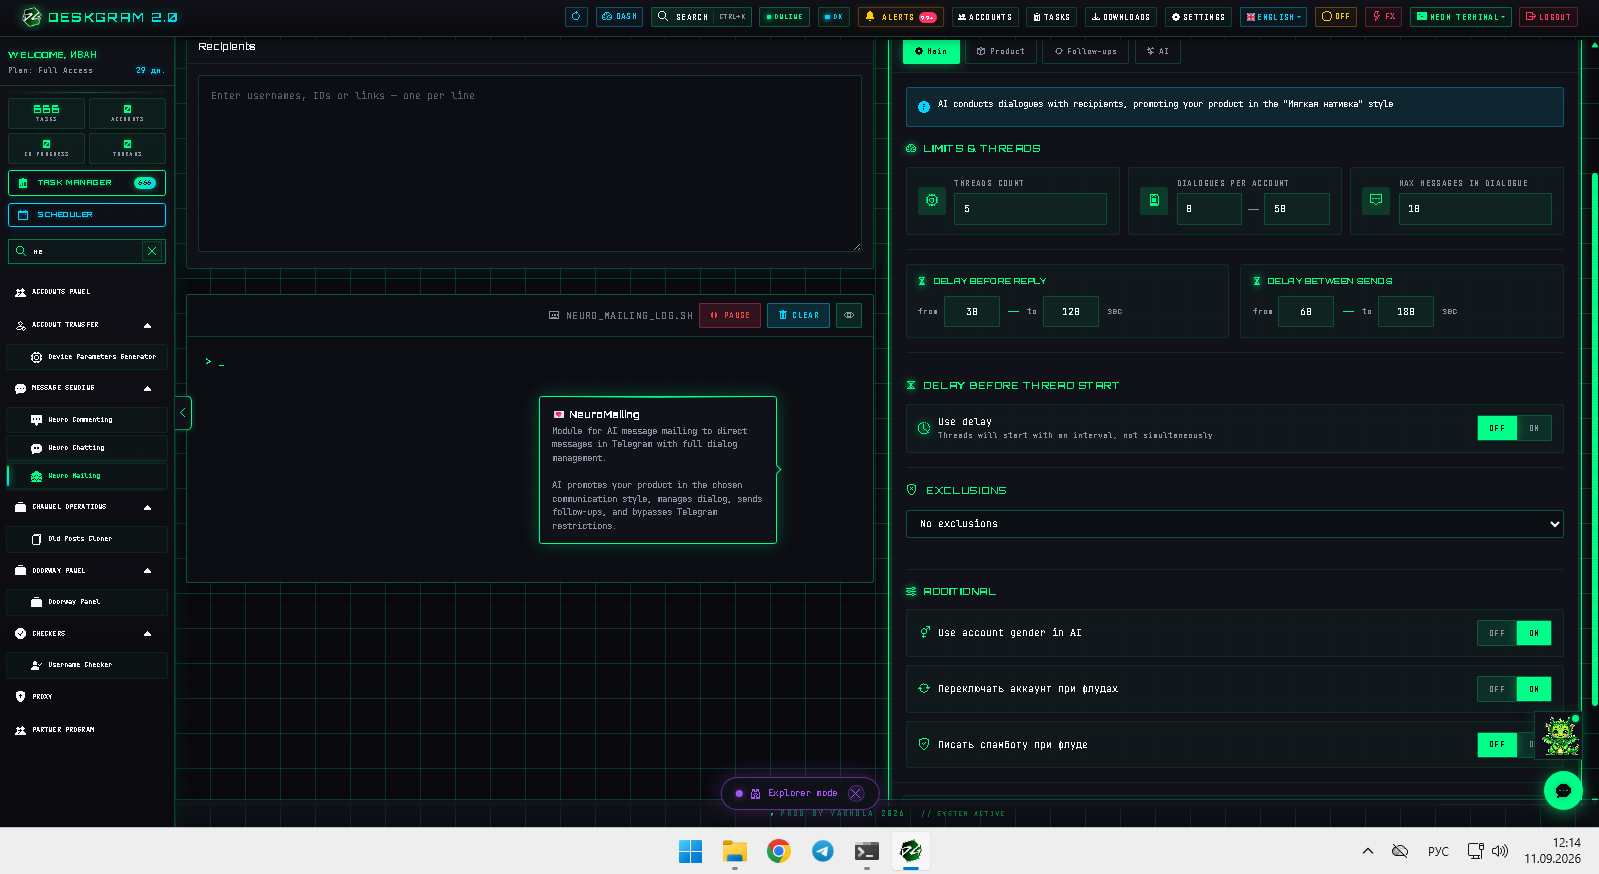Viewport: 1599px width, 874px height.
Task: Click the Recipients text area
Action: tap(530, 163)
